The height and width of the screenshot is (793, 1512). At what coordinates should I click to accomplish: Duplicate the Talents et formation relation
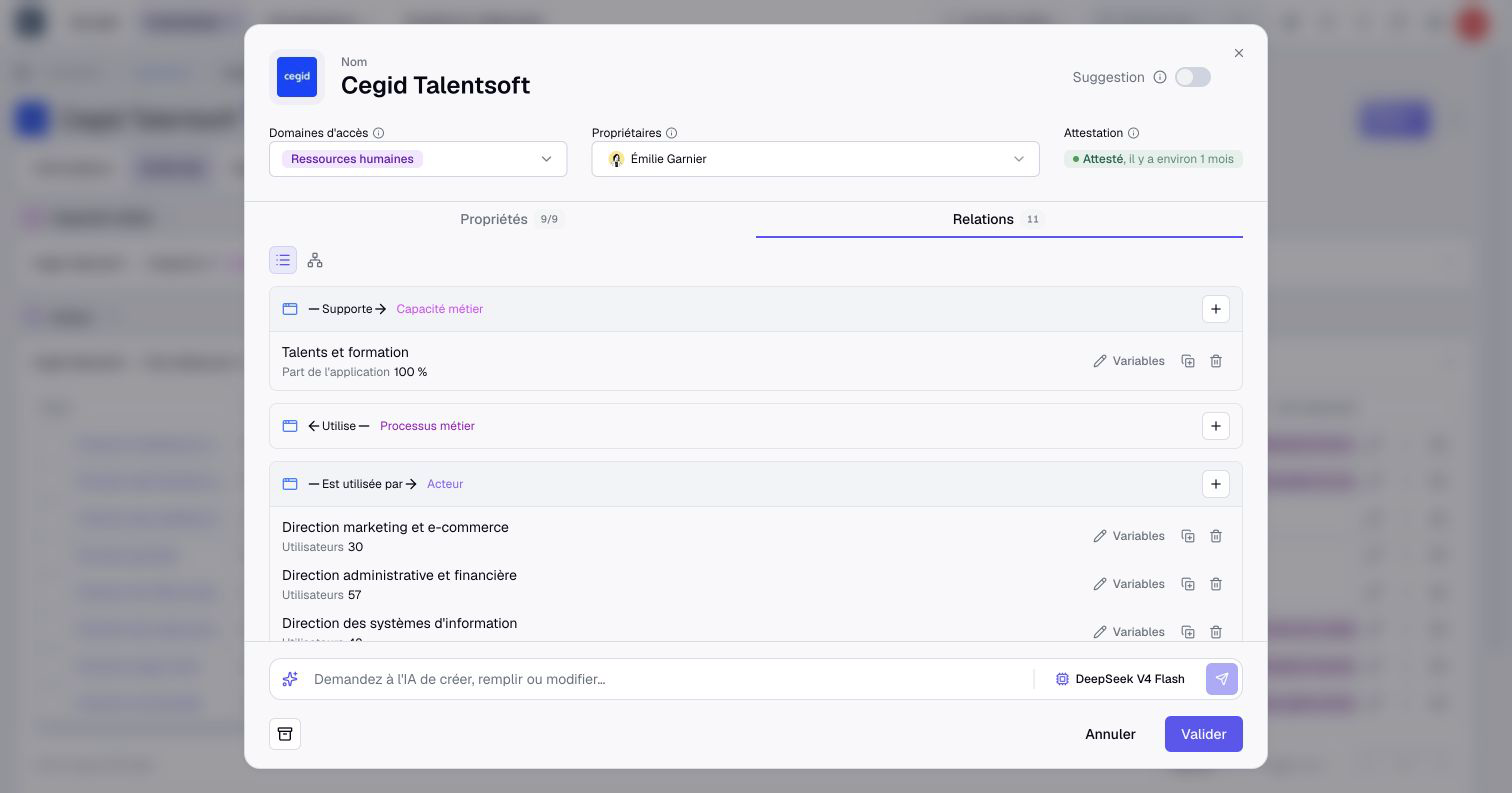click(1188, 361)
